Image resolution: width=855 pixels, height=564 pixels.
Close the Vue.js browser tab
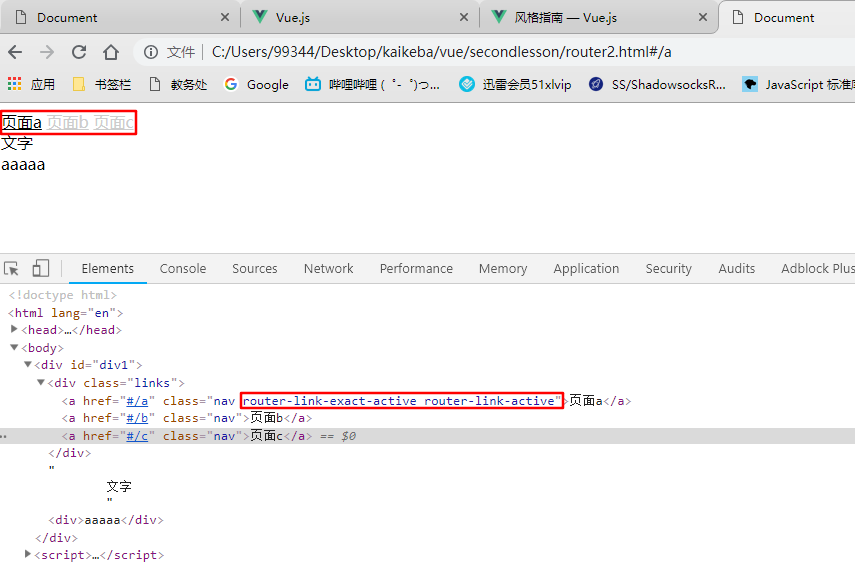pos(463,17)
